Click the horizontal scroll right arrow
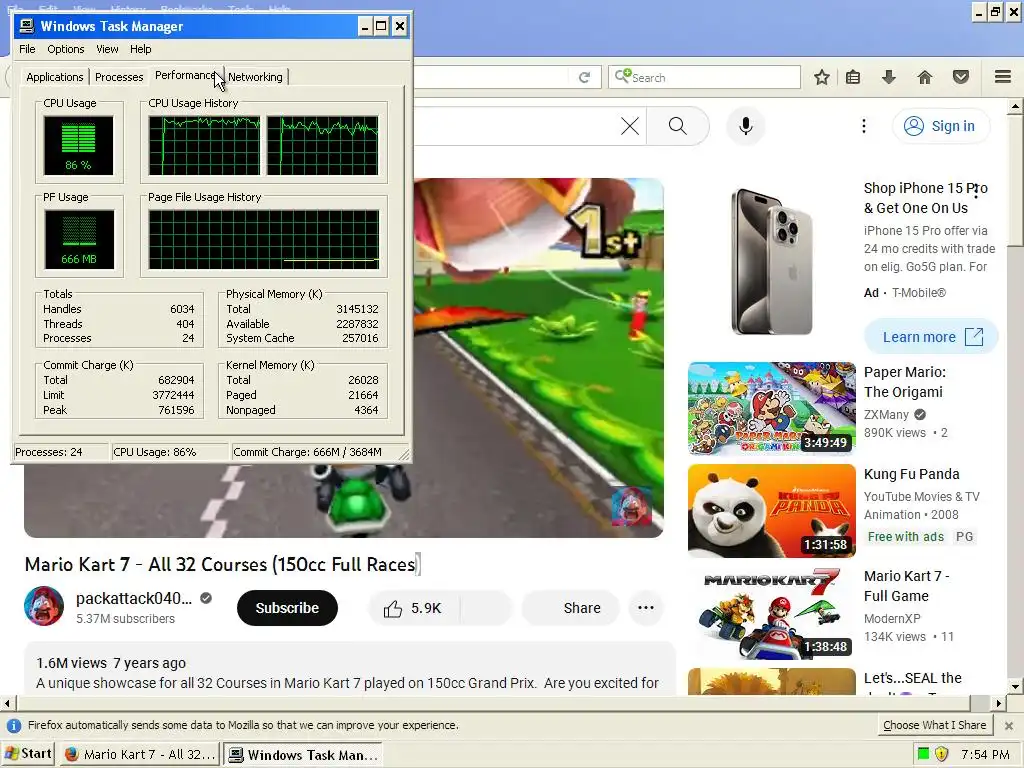1024x768 pixels. [x=999, y=703]
